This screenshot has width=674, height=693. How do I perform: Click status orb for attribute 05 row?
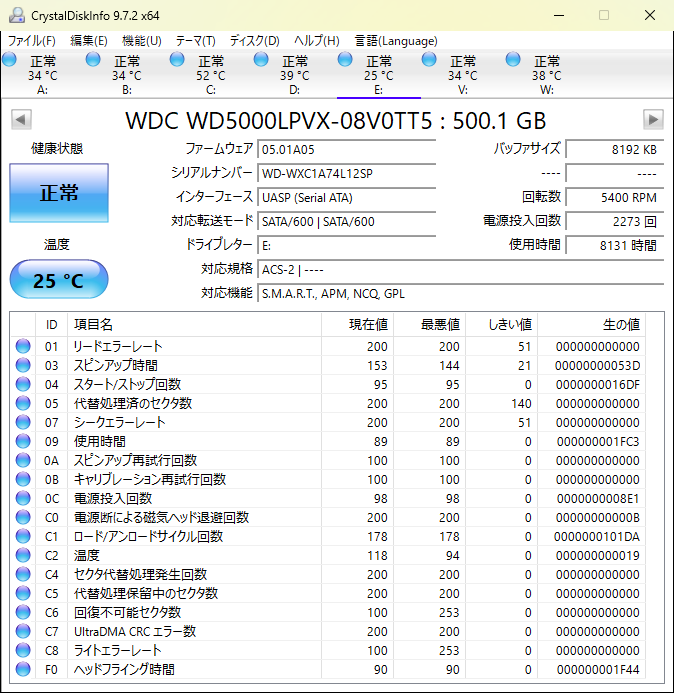coord(23,403)
